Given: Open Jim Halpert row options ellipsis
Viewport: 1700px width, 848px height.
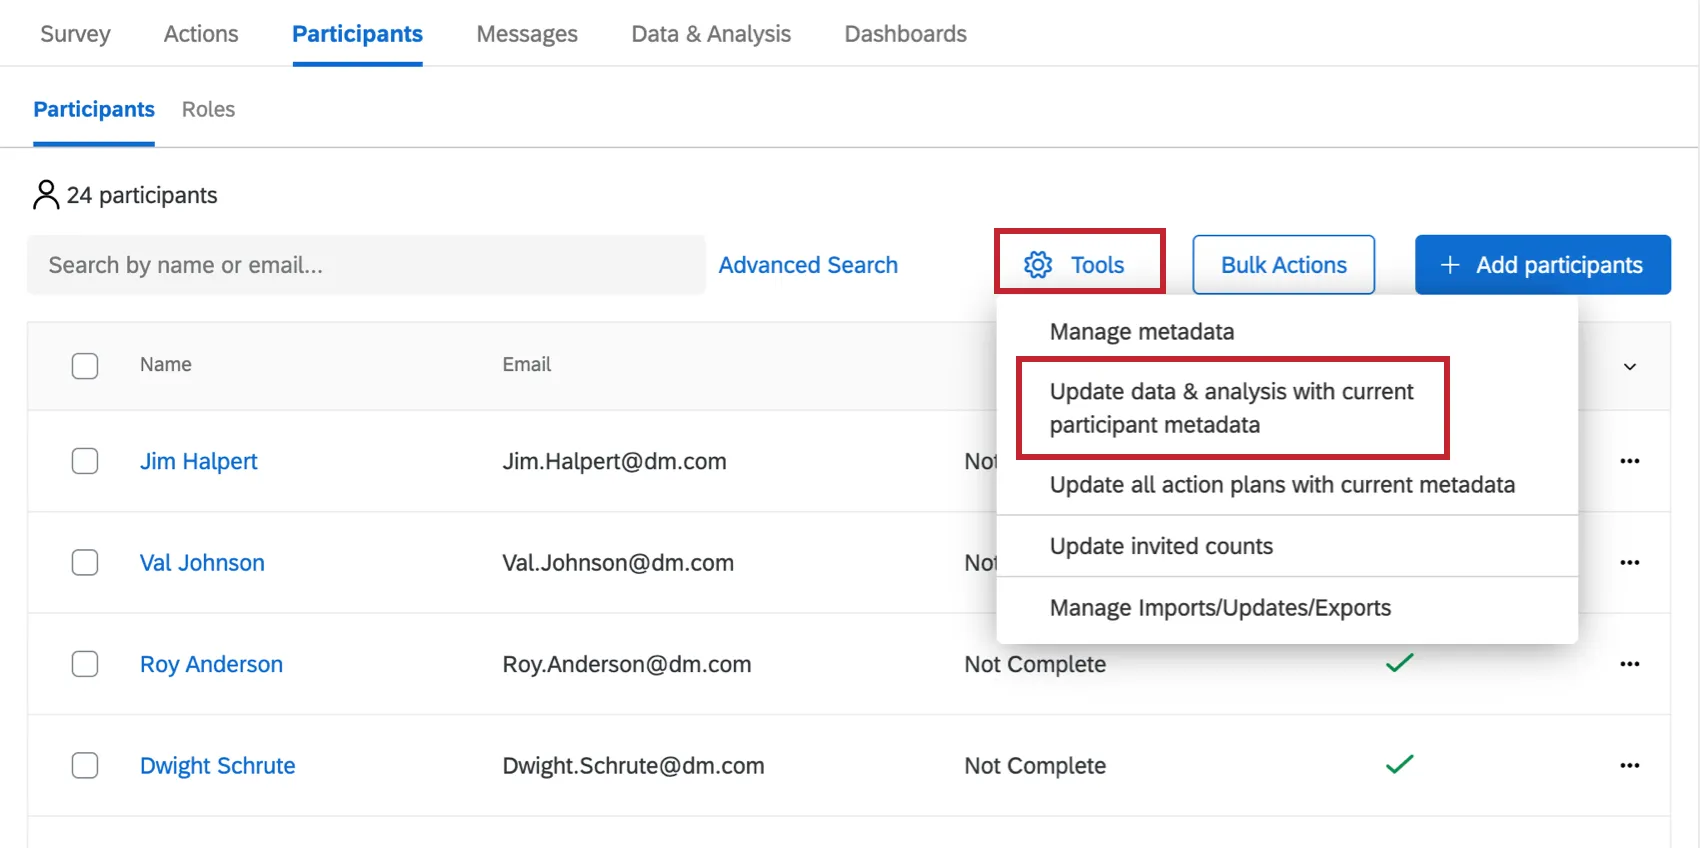Looking at the screenshot, I should click(x=1629, y=461).
